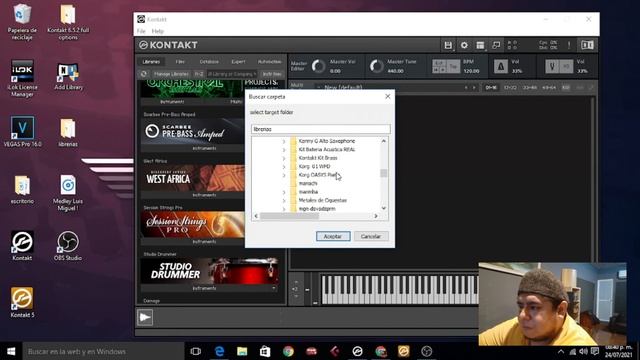
Task: Expand the marimba folder arrow
Action: pos(284,192)
